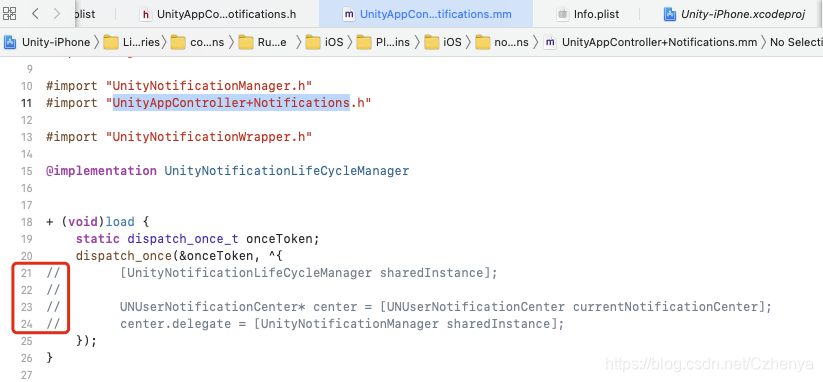Open UnityAppController+Notifications.mm breadcrumb

click(x=659, y=42)
